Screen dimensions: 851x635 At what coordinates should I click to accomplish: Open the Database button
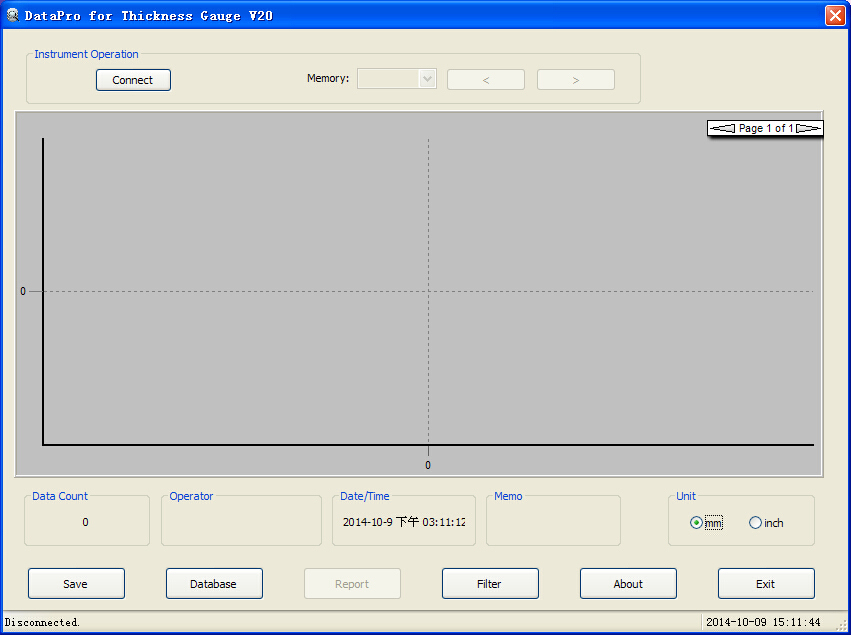click(214, 583)
